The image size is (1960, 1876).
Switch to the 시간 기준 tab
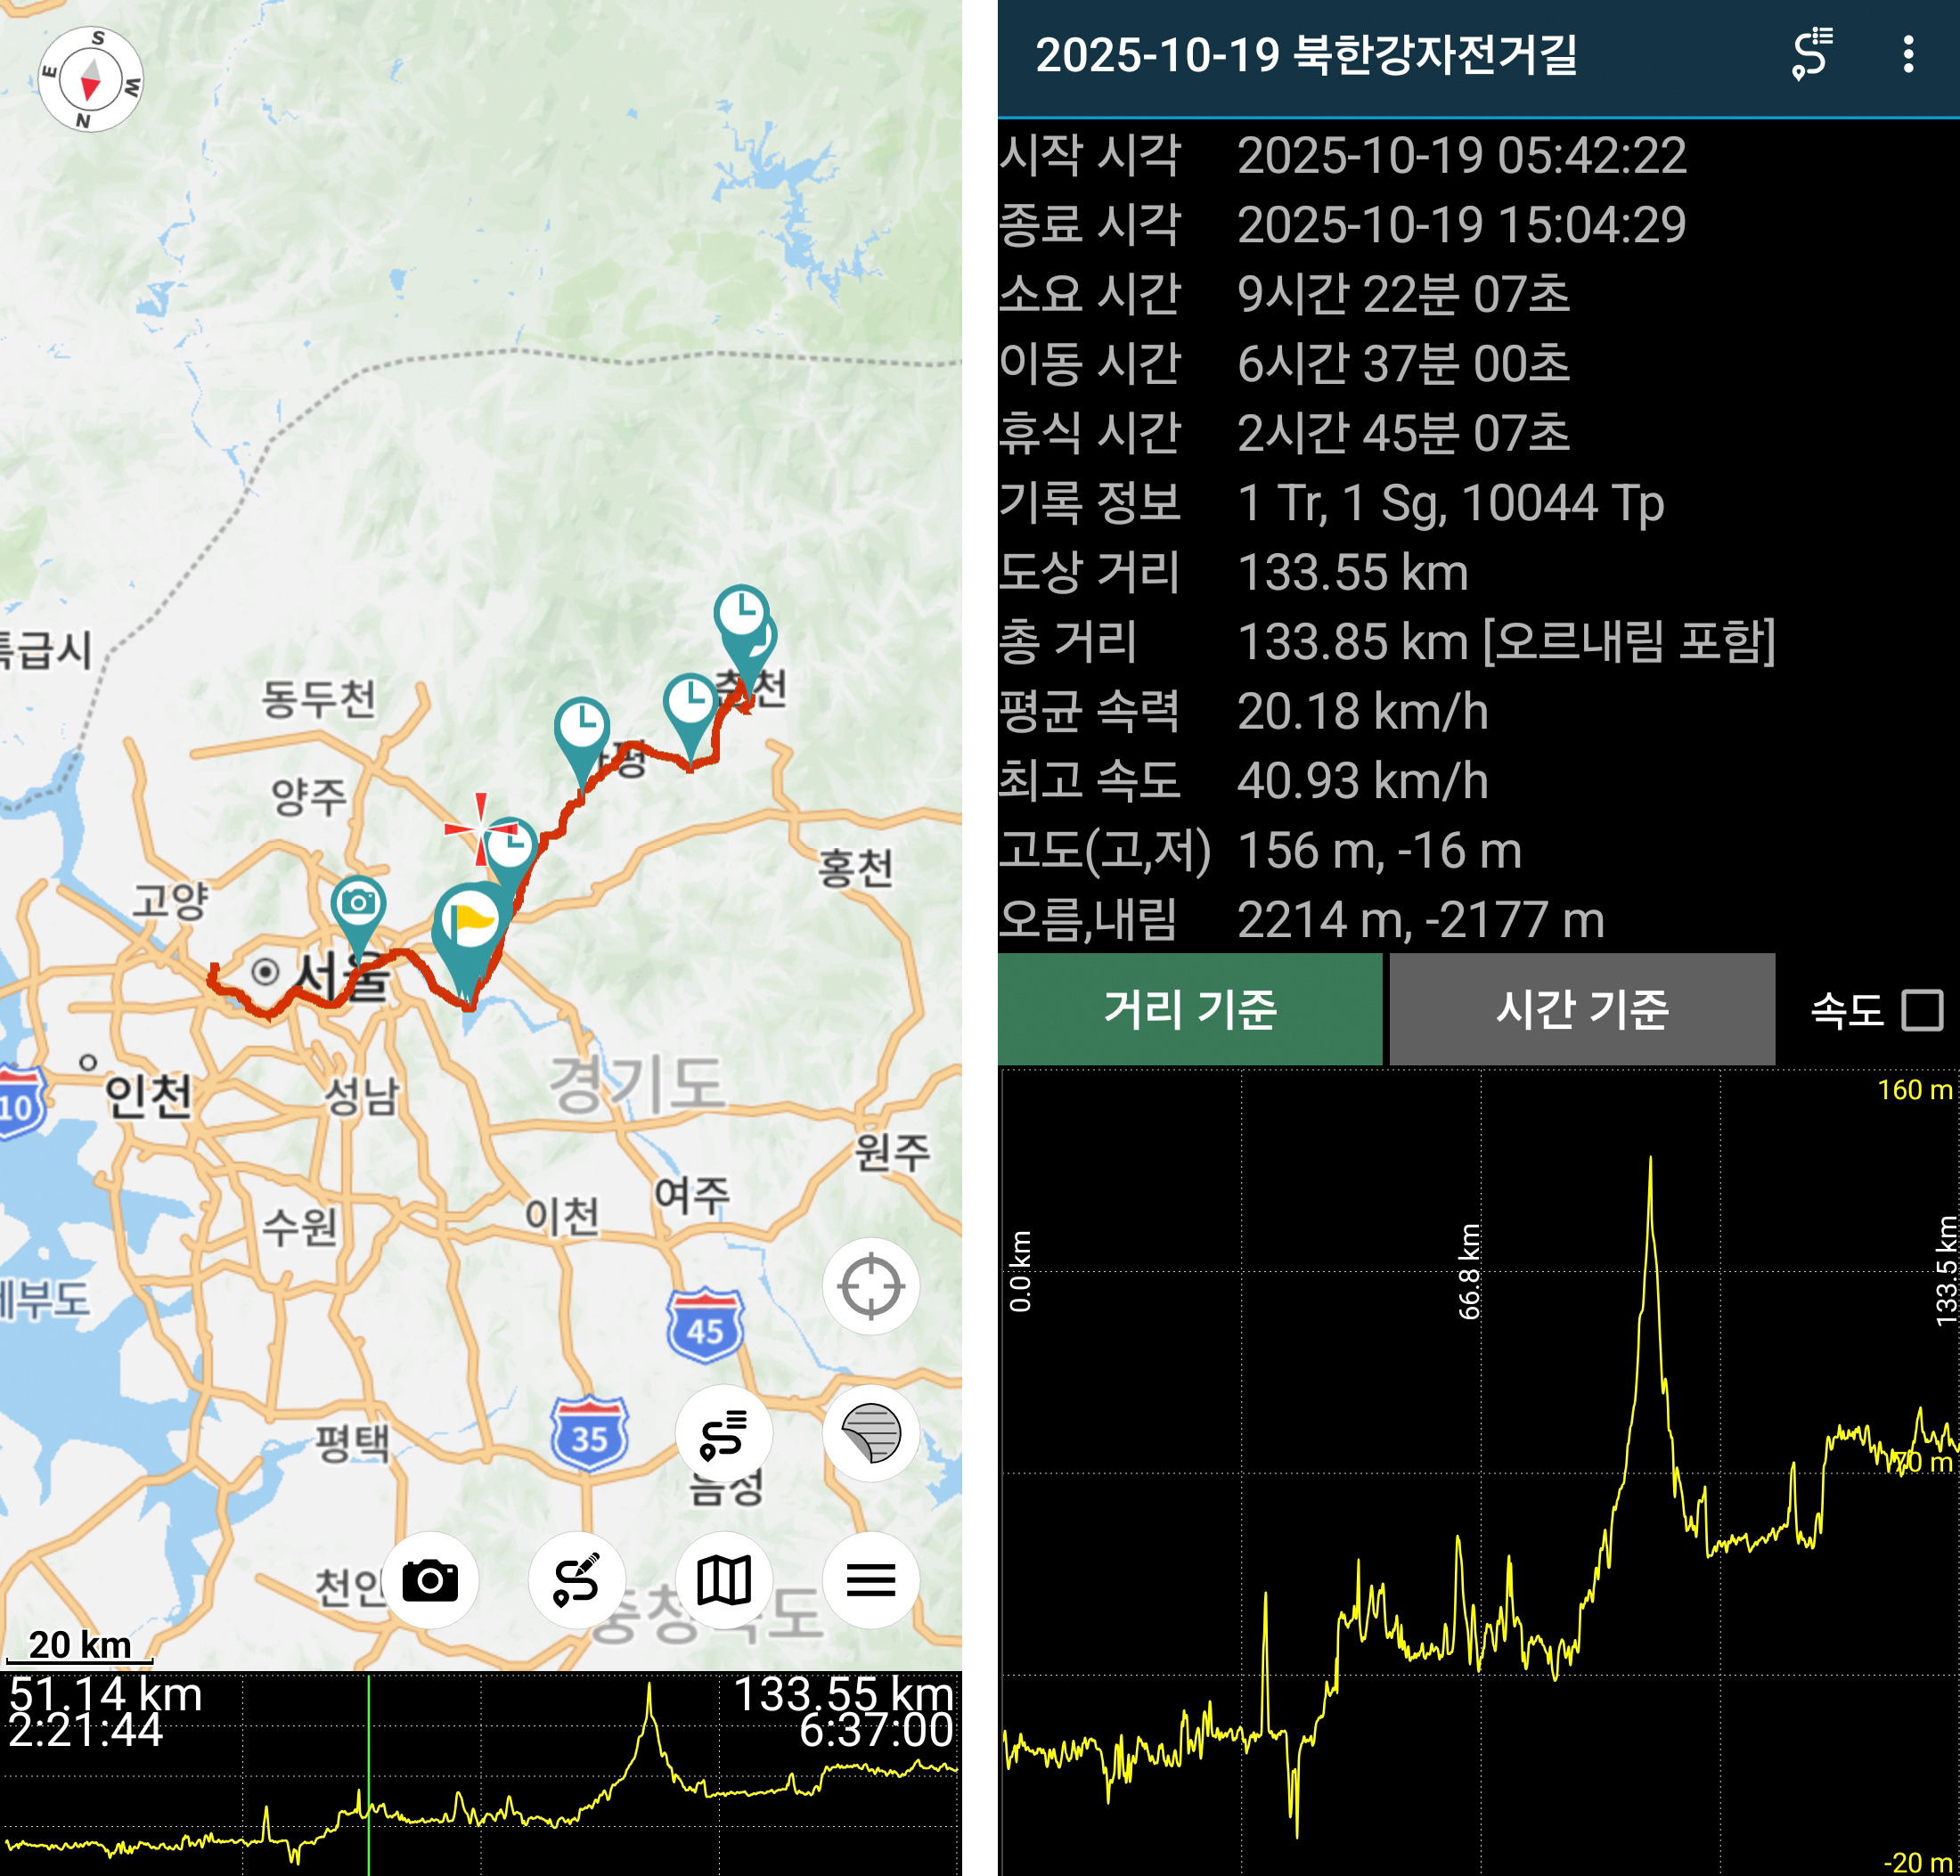1581,1009
